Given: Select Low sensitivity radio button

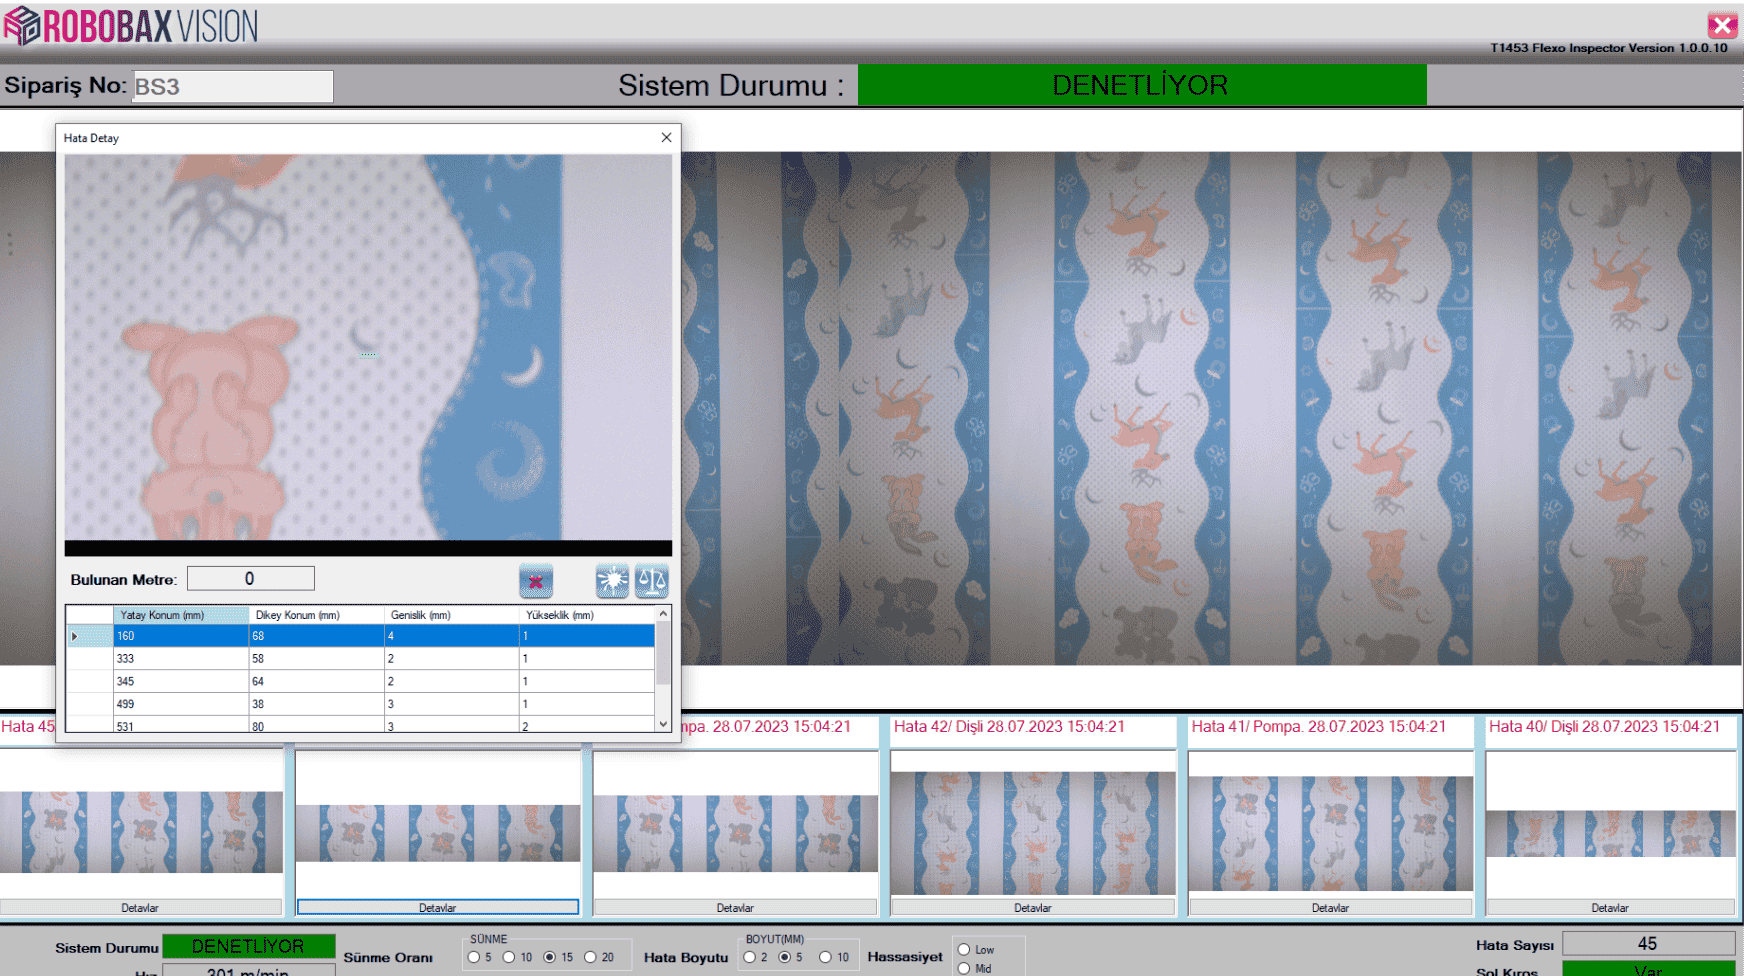Looking at the screenshot, I should (x=964, y=950).
